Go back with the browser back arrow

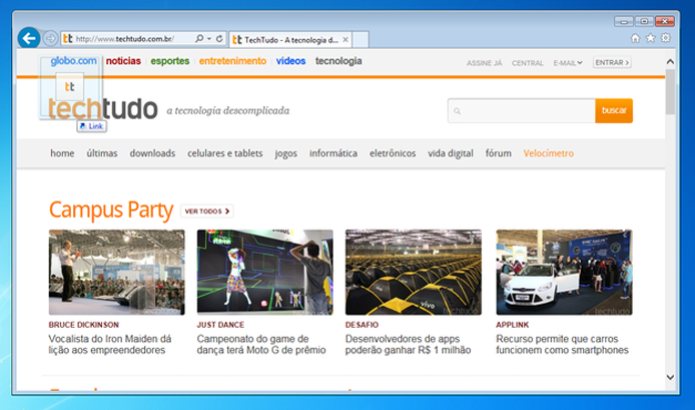click(29, 39)
